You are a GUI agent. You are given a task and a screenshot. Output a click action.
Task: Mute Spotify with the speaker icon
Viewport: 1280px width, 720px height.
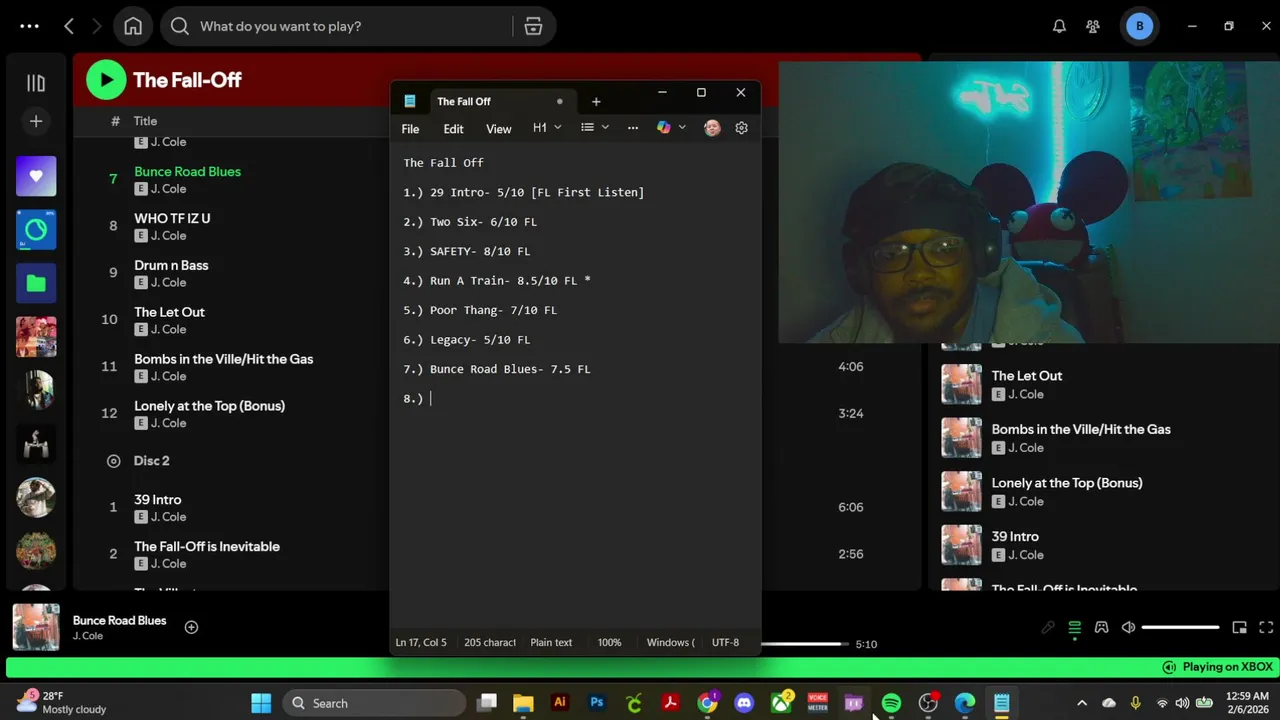(1128, 627)
